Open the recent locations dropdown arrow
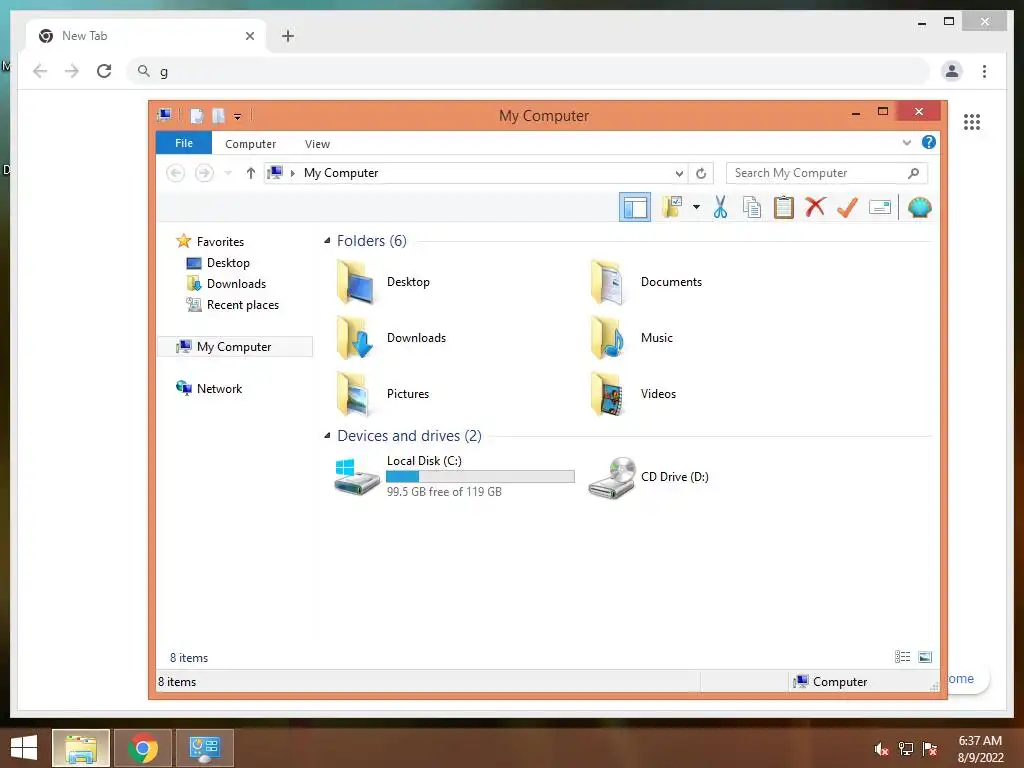 [x=228, y=173]
